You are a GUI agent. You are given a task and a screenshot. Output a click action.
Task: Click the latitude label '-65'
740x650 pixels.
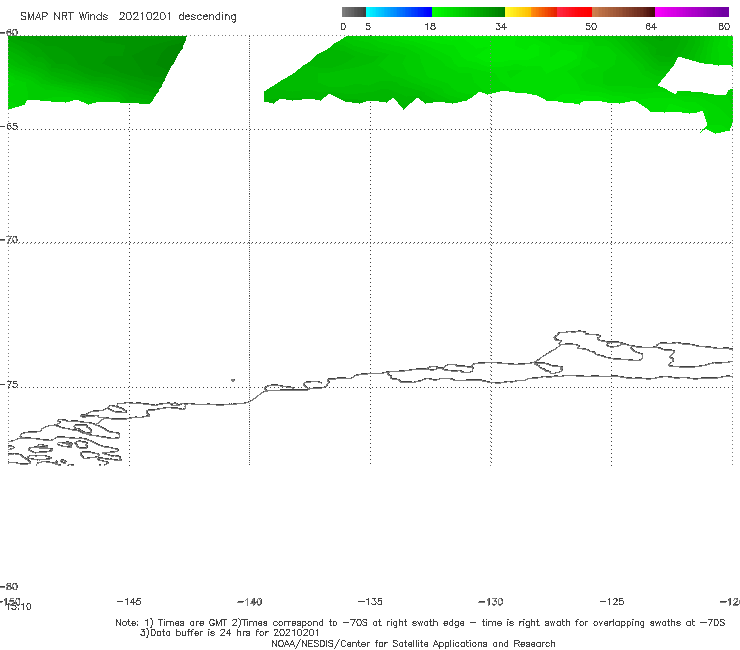click(x=9, y=127)
